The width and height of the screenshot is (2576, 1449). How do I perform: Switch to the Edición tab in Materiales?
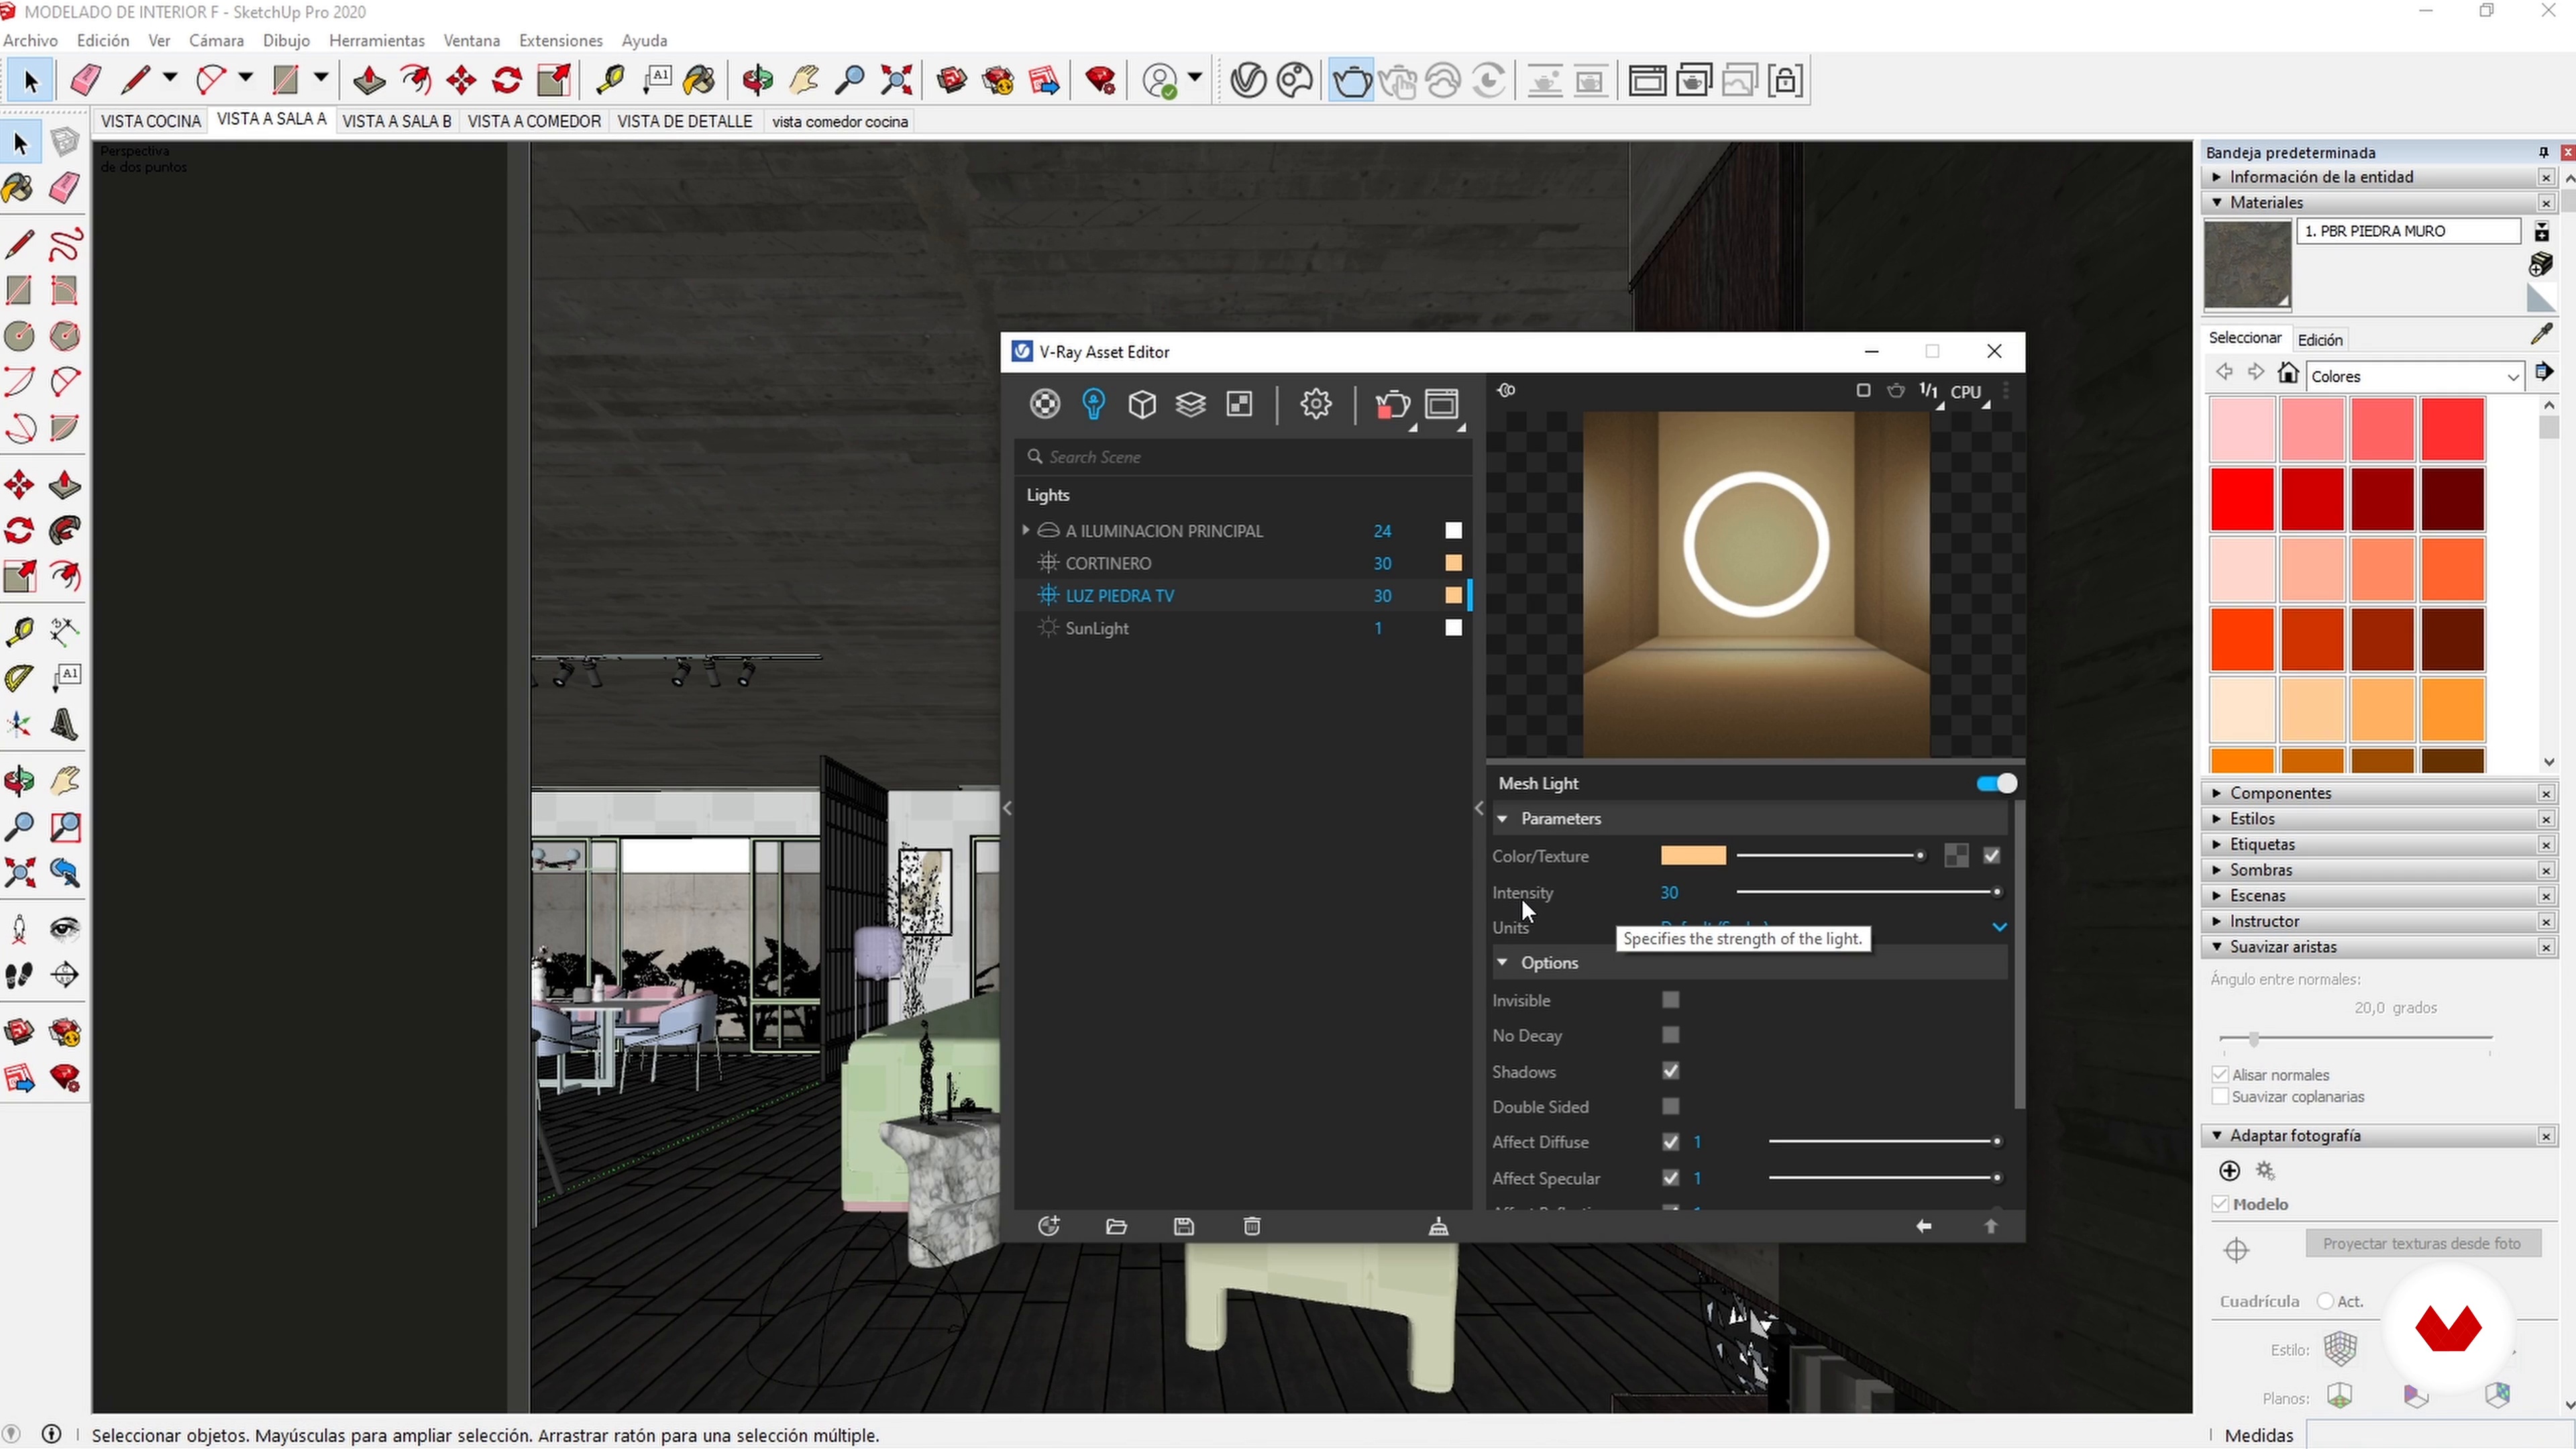[2320, 340]
